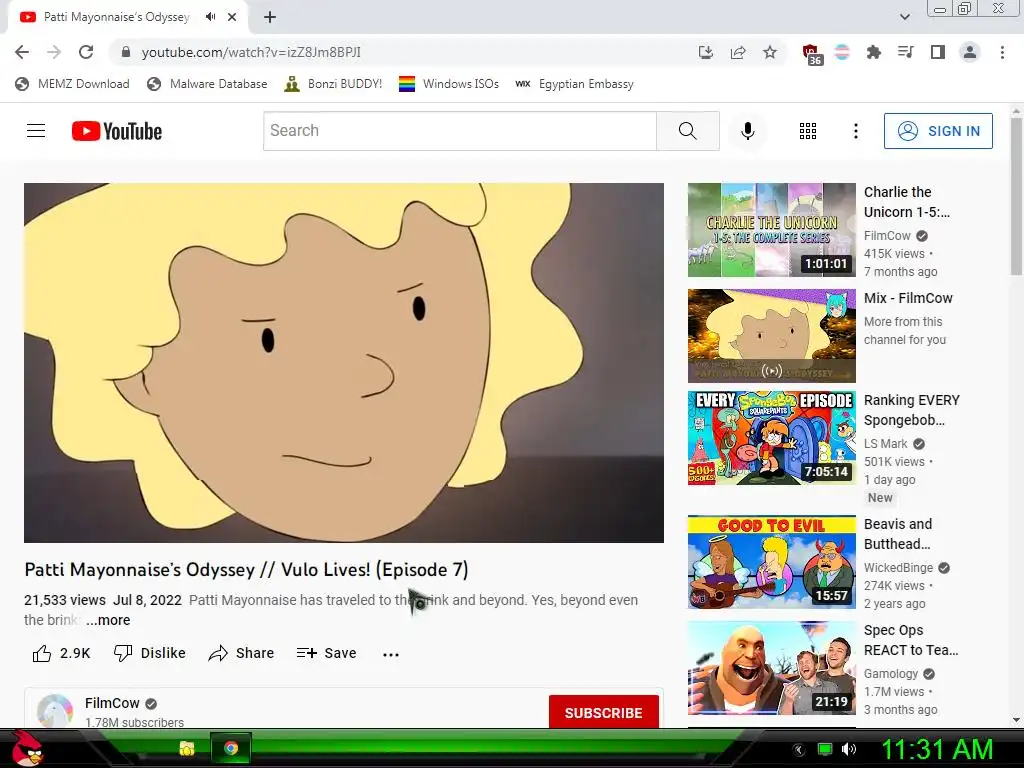Expand the tab search chevron
The width and height of the screenshot is (1024, 768).
pyautogui.click(x=904, y=17)
